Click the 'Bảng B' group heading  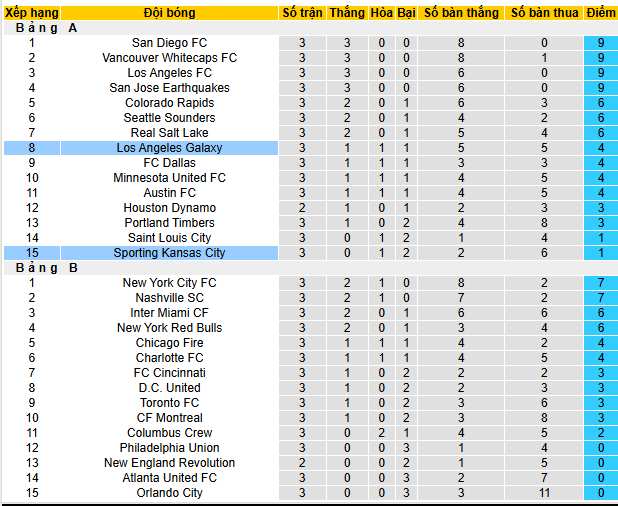pos(47,268)
